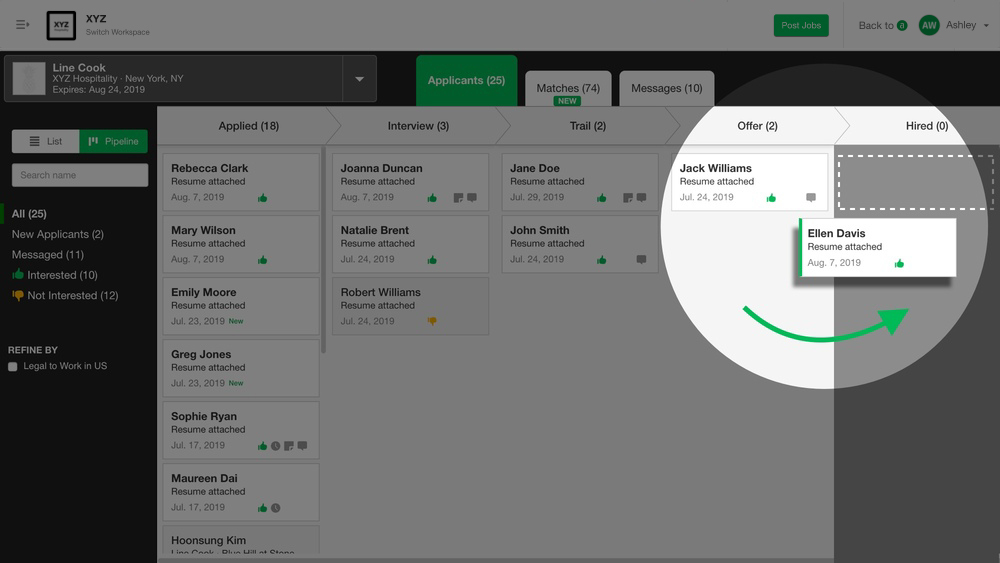The image size is (1000, 563).
Task: Click Jack Williams' thumbs-up icon
Action: pyautogui.click(x=771, y=198)
